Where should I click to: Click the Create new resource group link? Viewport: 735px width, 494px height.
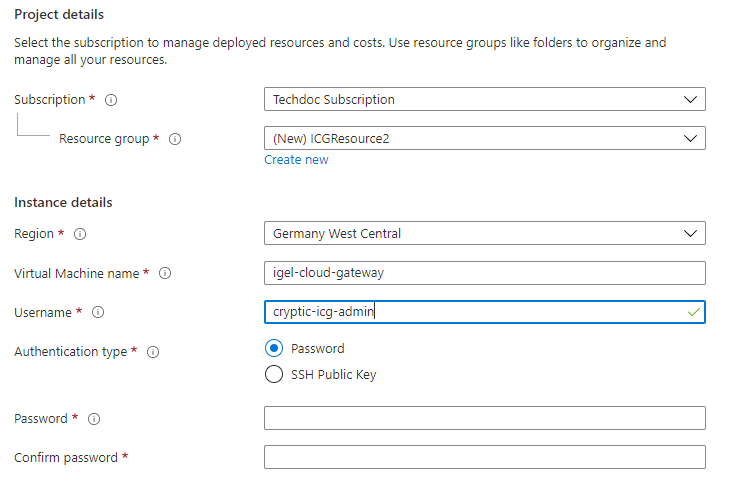296,160
